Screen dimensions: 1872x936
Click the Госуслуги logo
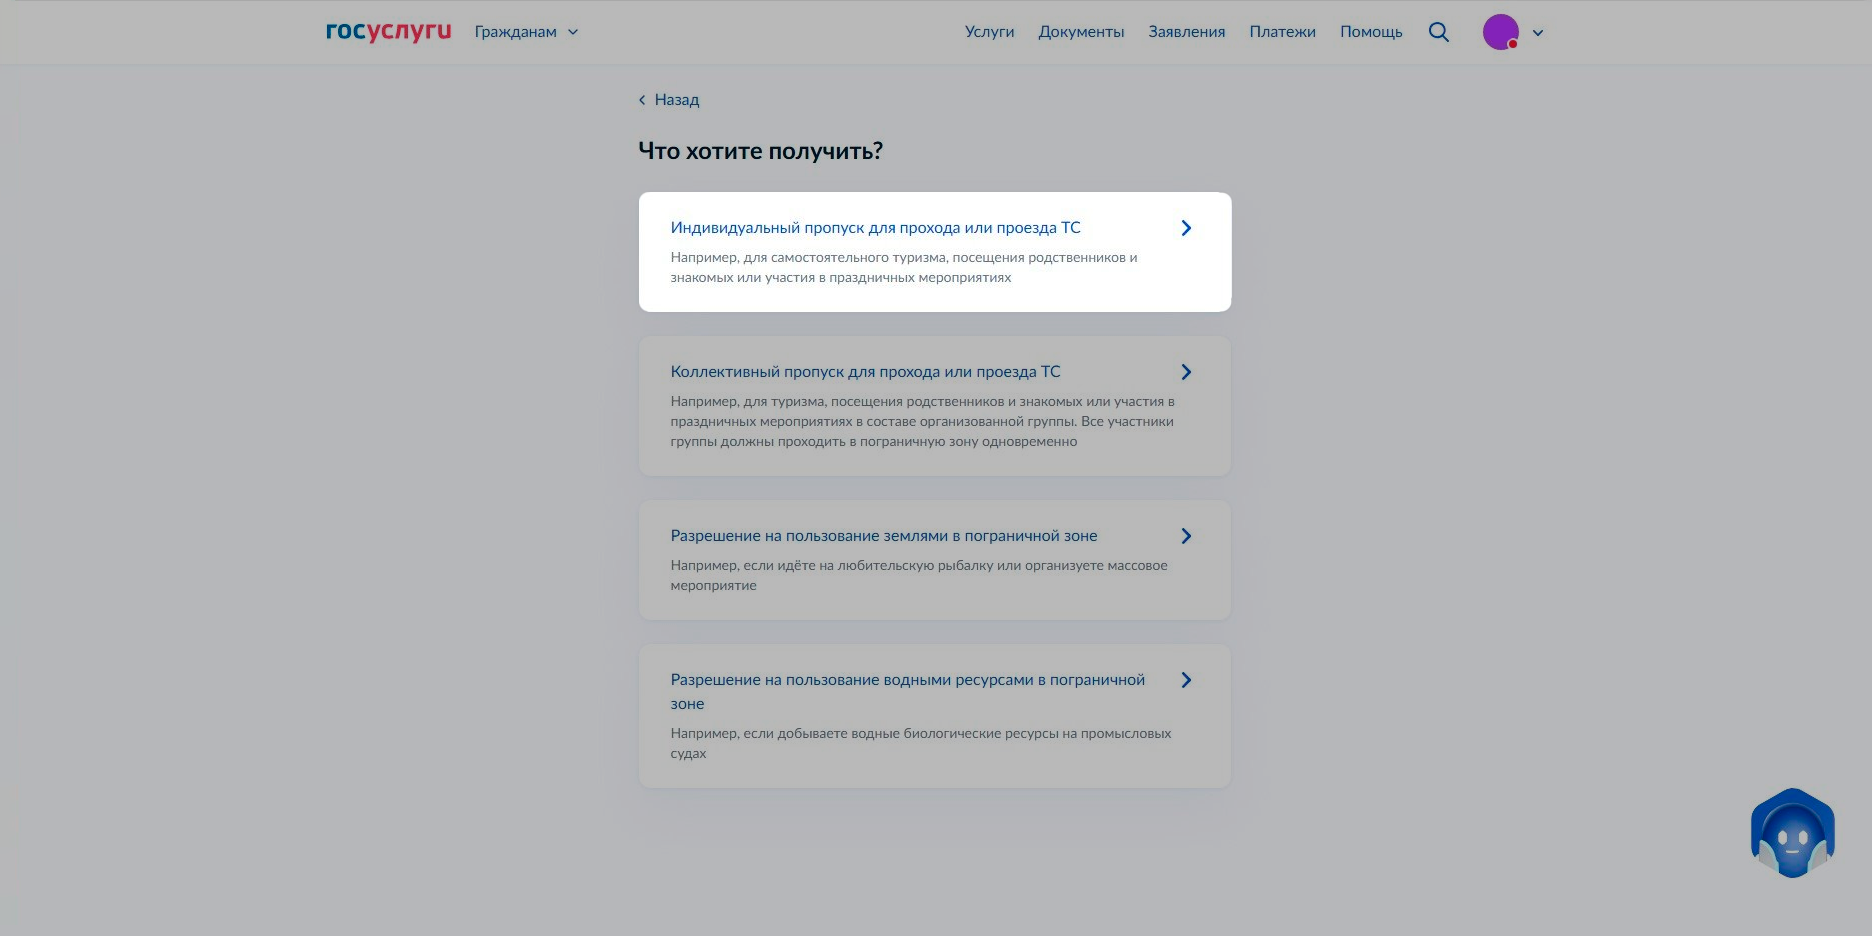pyautogui.click(x=388, y=32)
